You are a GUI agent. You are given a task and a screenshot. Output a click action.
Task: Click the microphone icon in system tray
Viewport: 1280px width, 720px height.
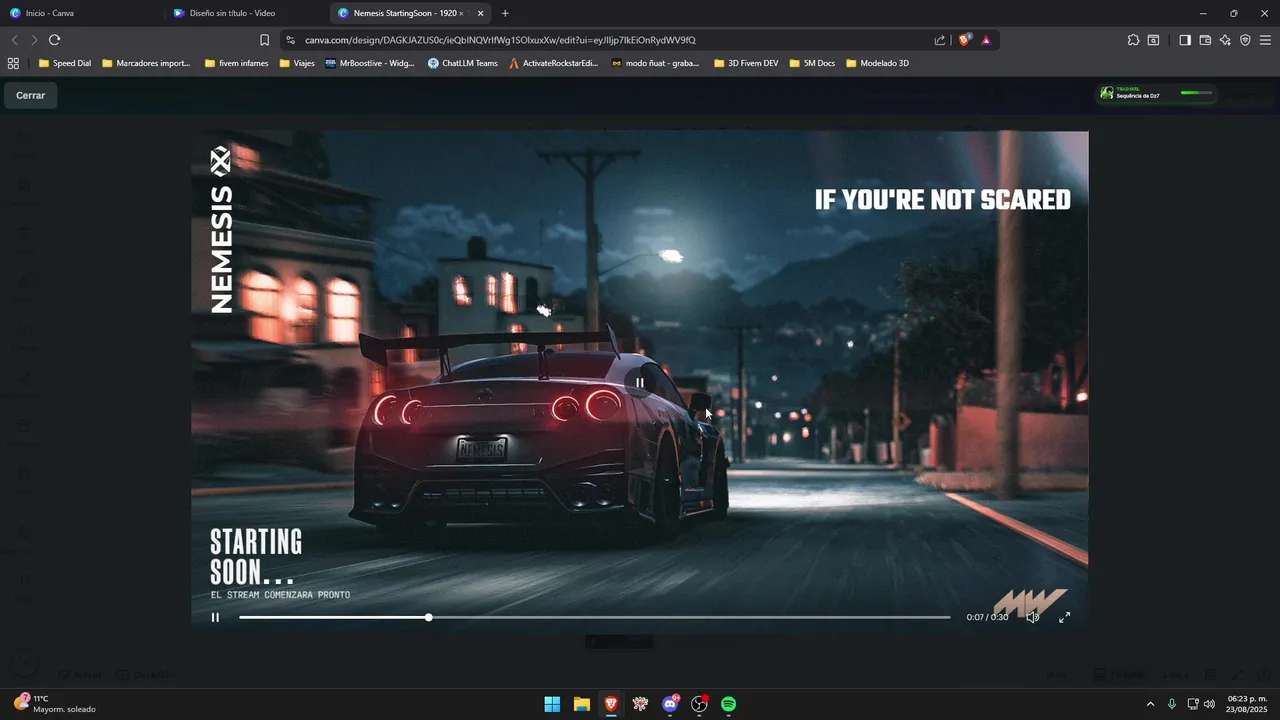tap(1171, 704)
